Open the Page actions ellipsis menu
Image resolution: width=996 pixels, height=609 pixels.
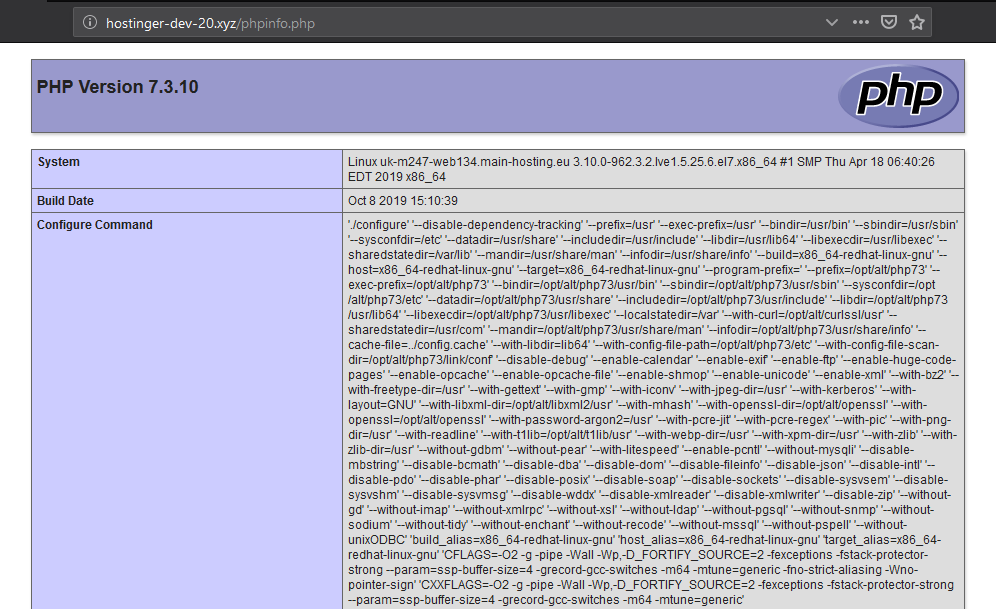coord(860,23)
